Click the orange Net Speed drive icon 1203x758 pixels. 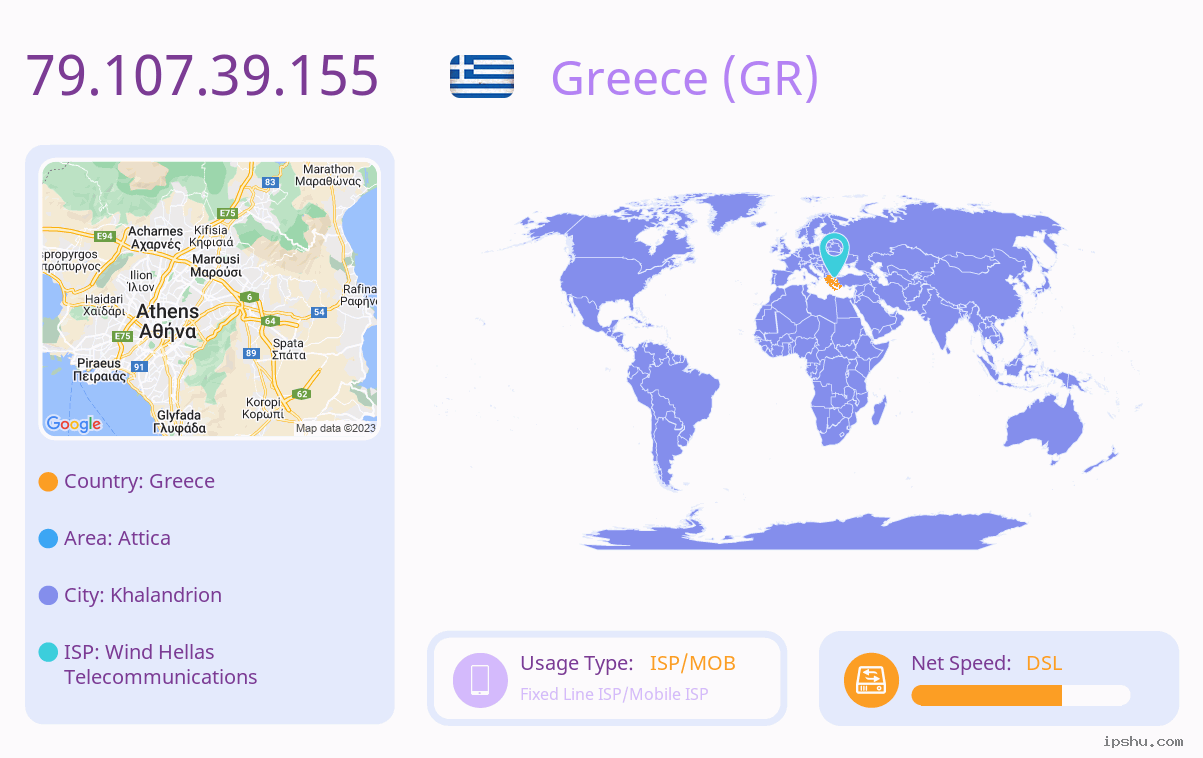871,679
